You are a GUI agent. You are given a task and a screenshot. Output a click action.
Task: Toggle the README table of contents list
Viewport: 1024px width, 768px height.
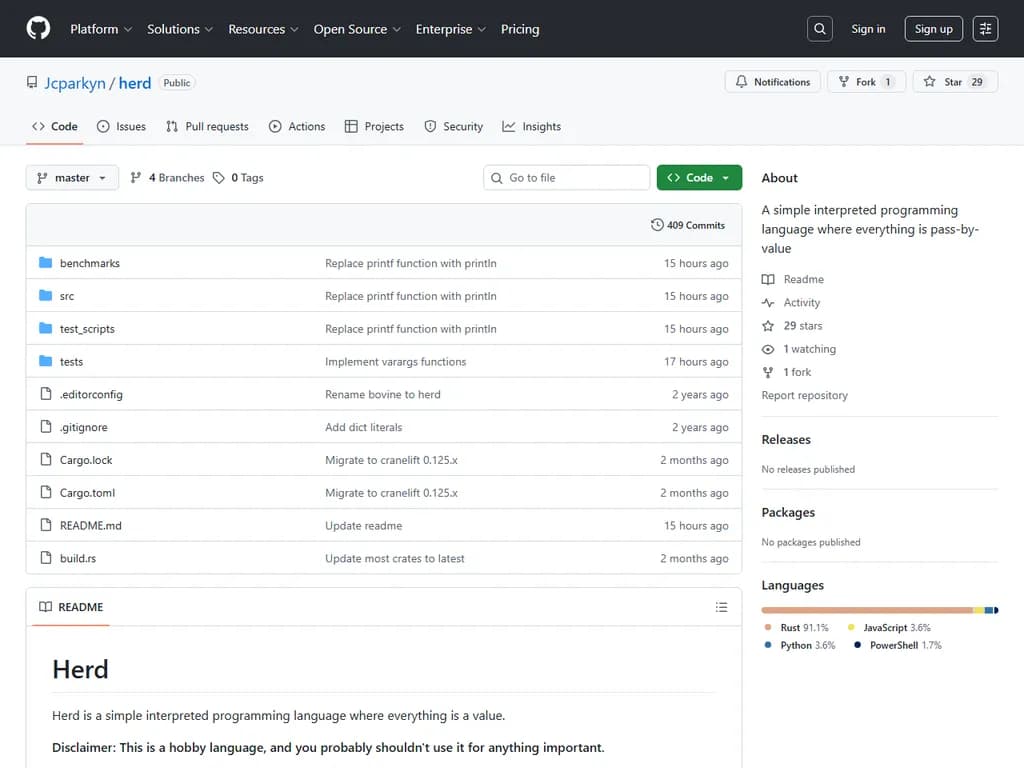click(722, 607)
